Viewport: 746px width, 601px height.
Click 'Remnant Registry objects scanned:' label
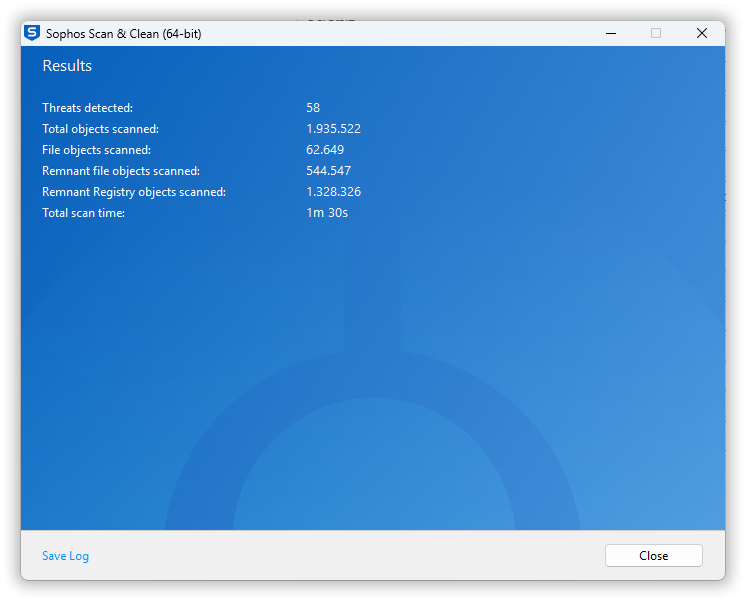(x=134, y=192)
